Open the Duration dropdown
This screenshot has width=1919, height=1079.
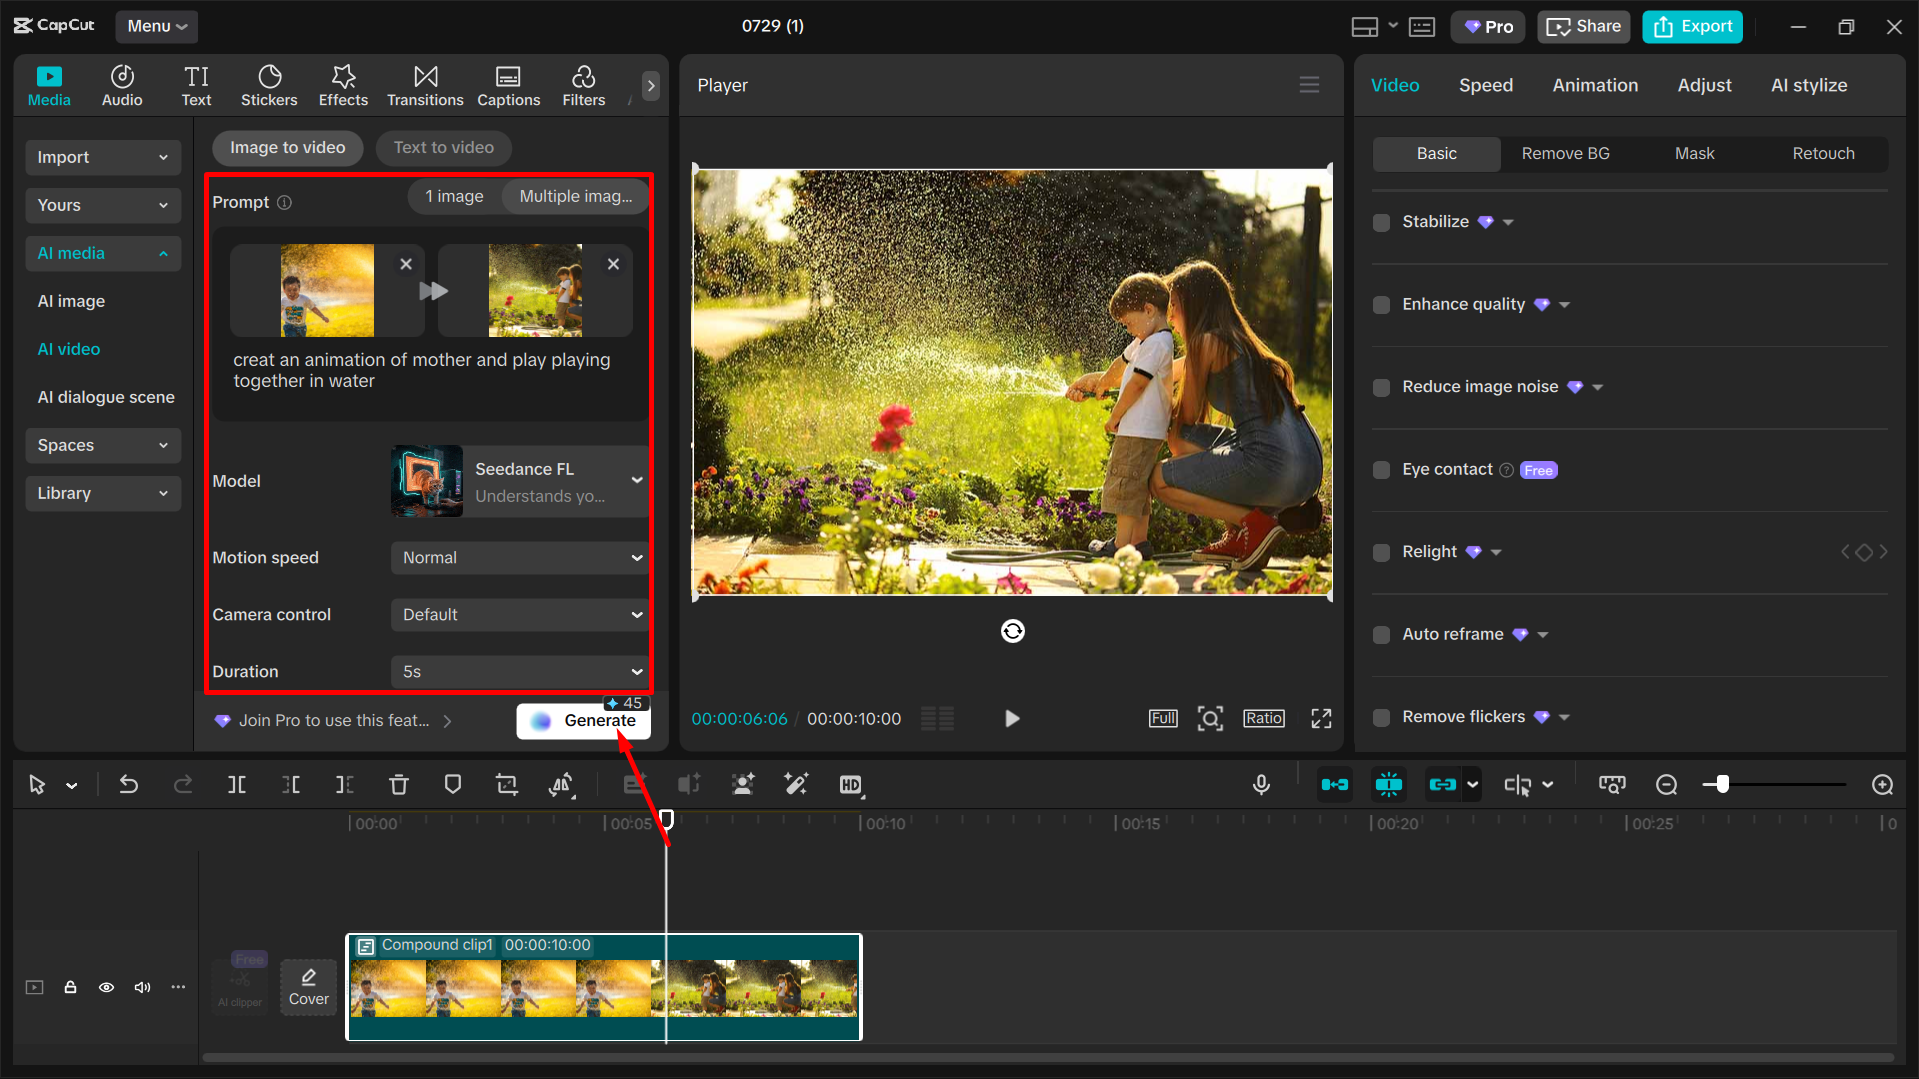click(518, 671)
